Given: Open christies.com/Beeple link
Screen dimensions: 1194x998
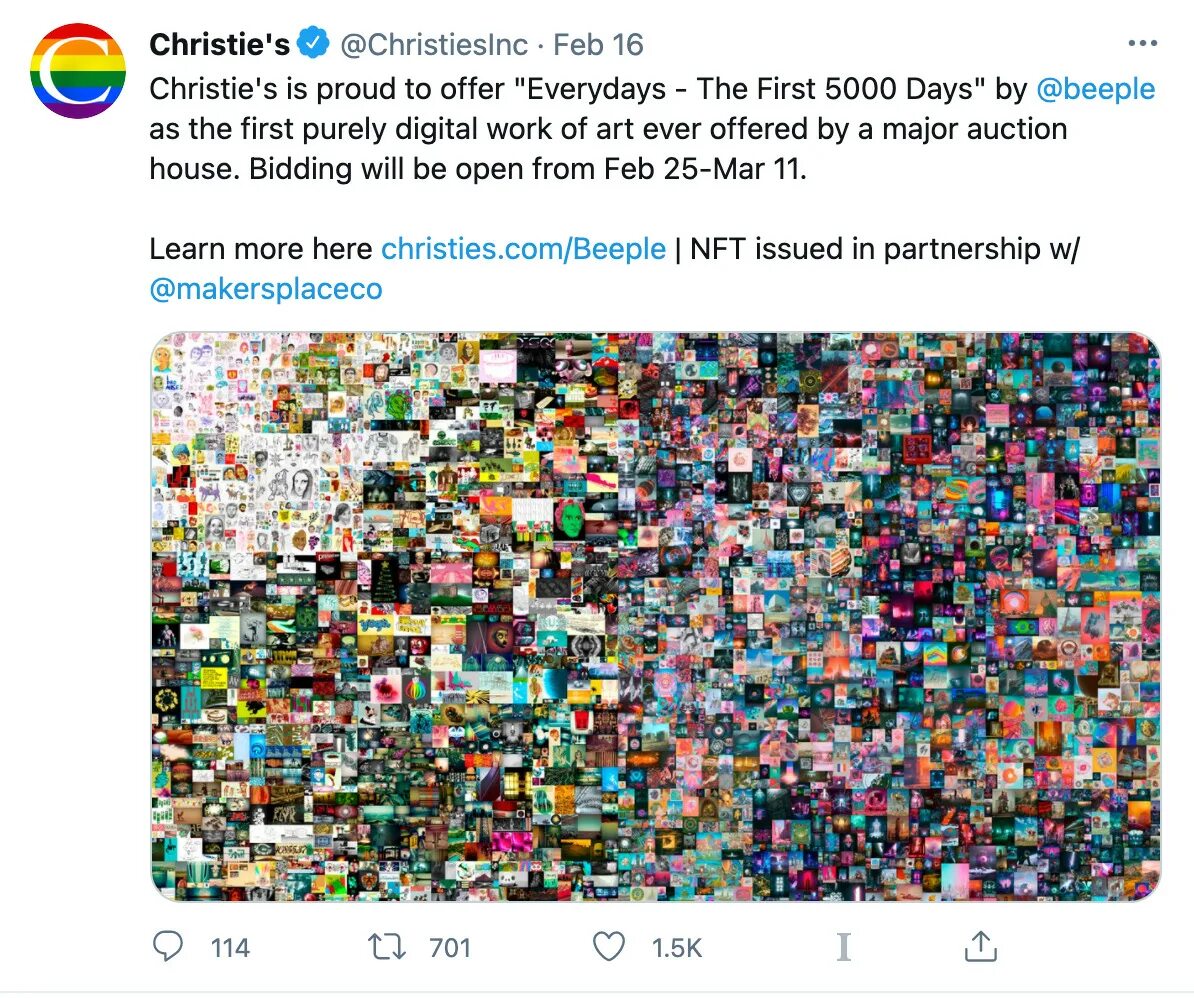Looking at the screenshot, I should pyautogui.click(x=523, y=249).
